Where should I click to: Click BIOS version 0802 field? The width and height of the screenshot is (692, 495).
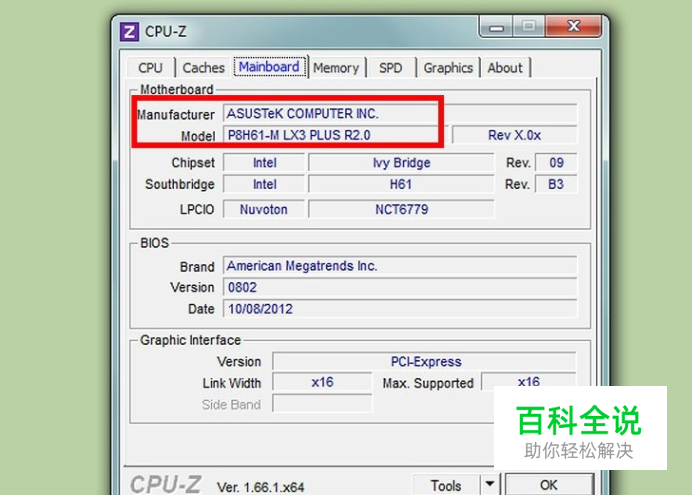[399, 287]
